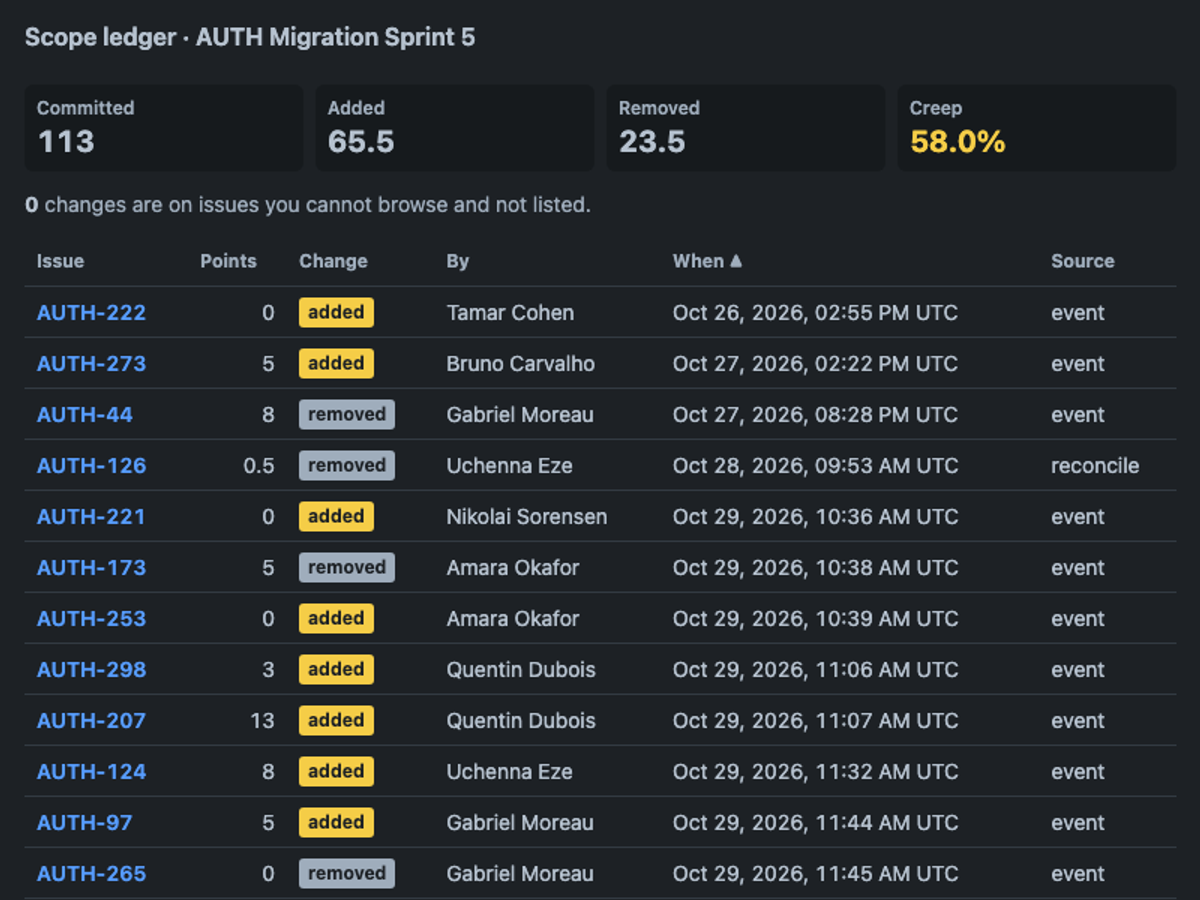1200x900 pixels.
Task: Open issue AUTH-298
Action: pos(91,670)
